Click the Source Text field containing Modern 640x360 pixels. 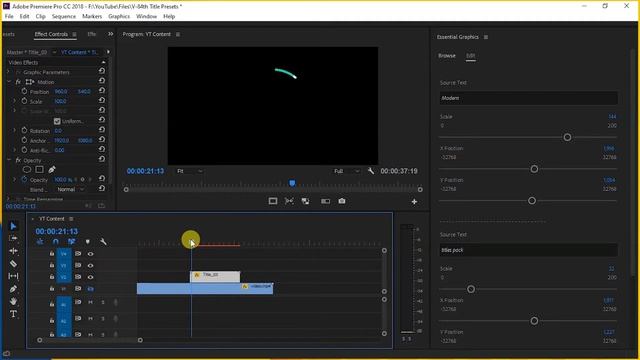528,98
